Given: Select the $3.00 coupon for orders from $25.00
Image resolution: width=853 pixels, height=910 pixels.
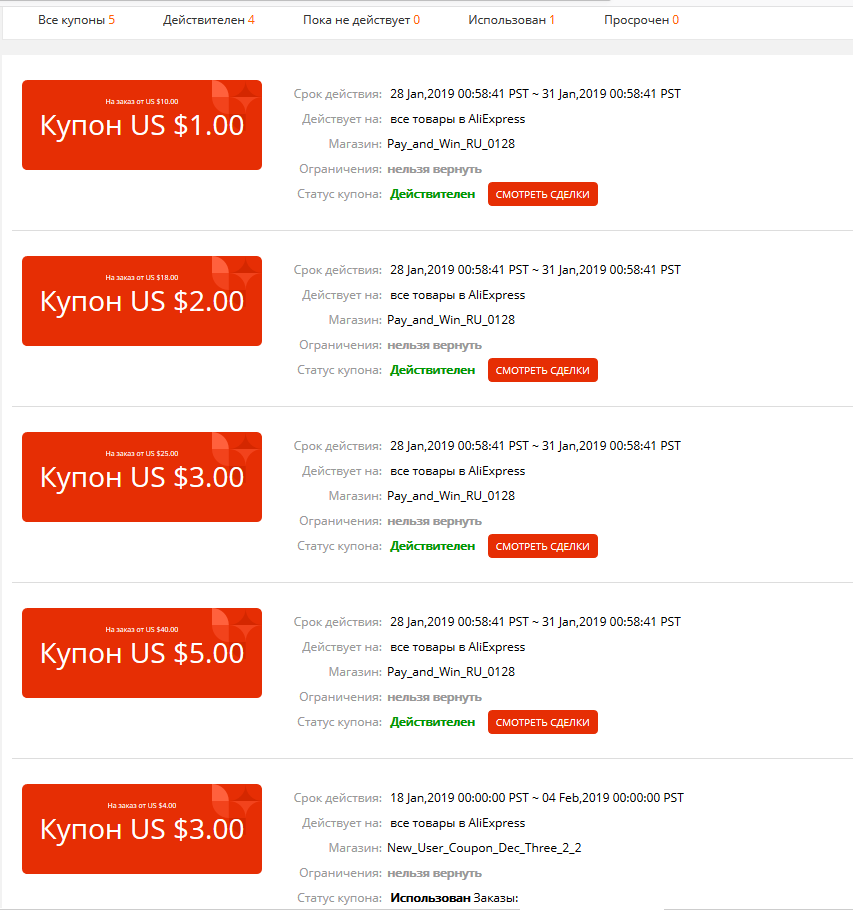Looking at the screenshot, I should (142, 476).
